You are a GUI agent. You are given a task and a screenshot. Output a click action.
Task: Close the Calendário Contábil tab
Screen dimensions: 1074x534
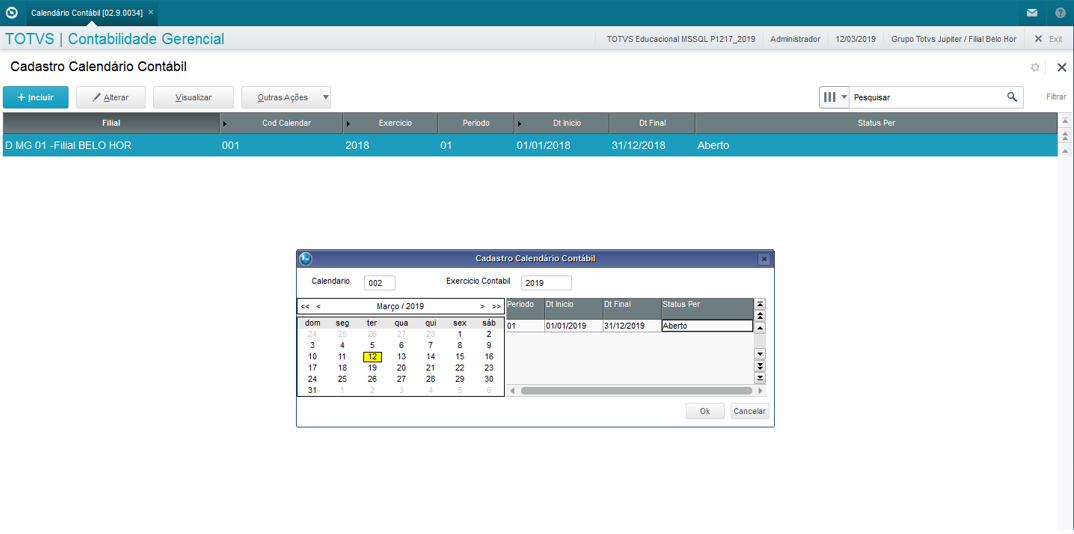[151, 12]
